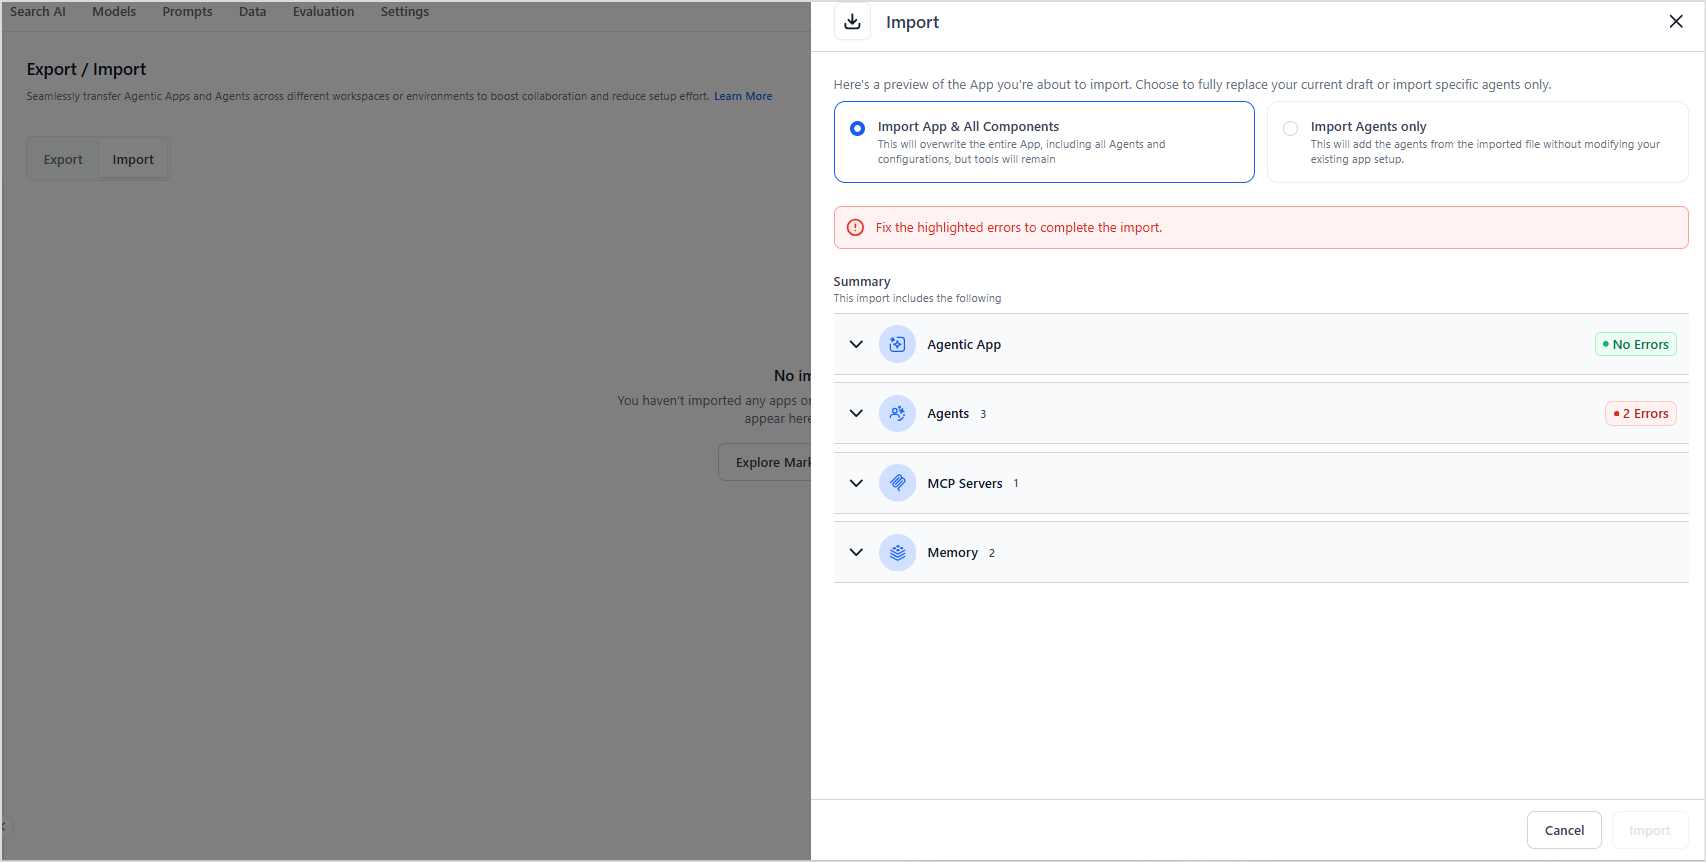Select Import Agents only option
This screenshot has height=862, width=1706.
(1290, 129)
